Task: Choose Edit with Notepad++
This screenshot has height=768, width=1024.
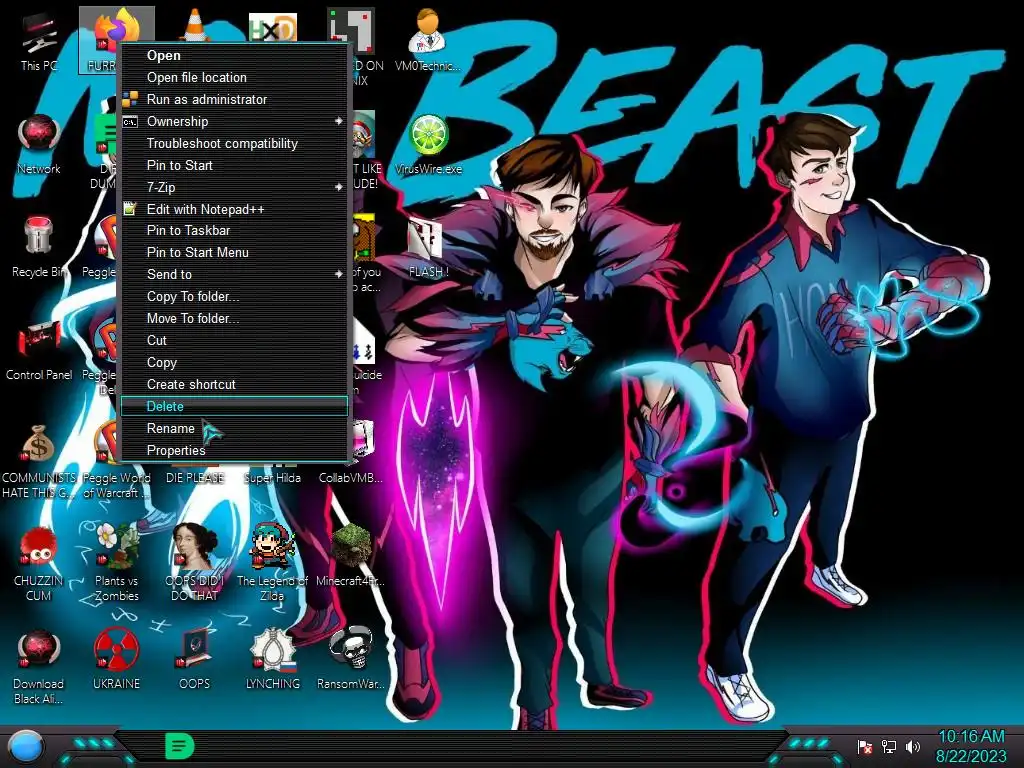Action: [x=234, y=209]
